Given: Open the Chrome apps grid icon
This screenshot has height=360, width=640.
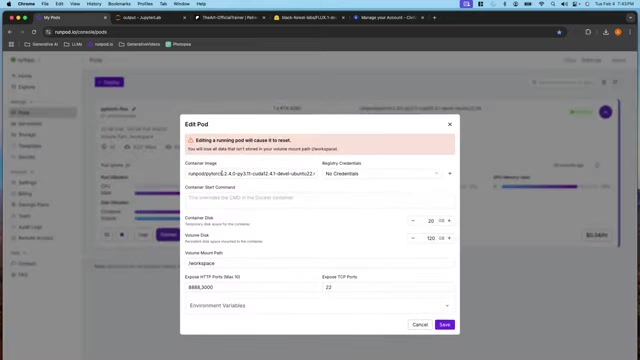Looking at the screenshot, I should click(x=11, y=44).
